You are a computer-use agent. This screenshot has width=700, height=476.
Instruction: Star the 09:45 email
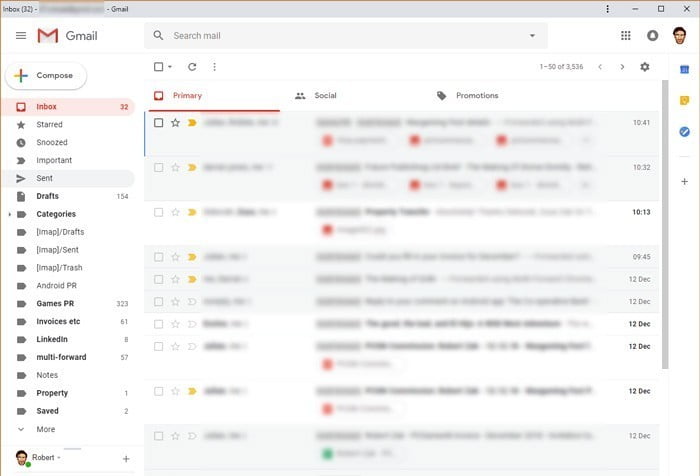click(175, 257)
